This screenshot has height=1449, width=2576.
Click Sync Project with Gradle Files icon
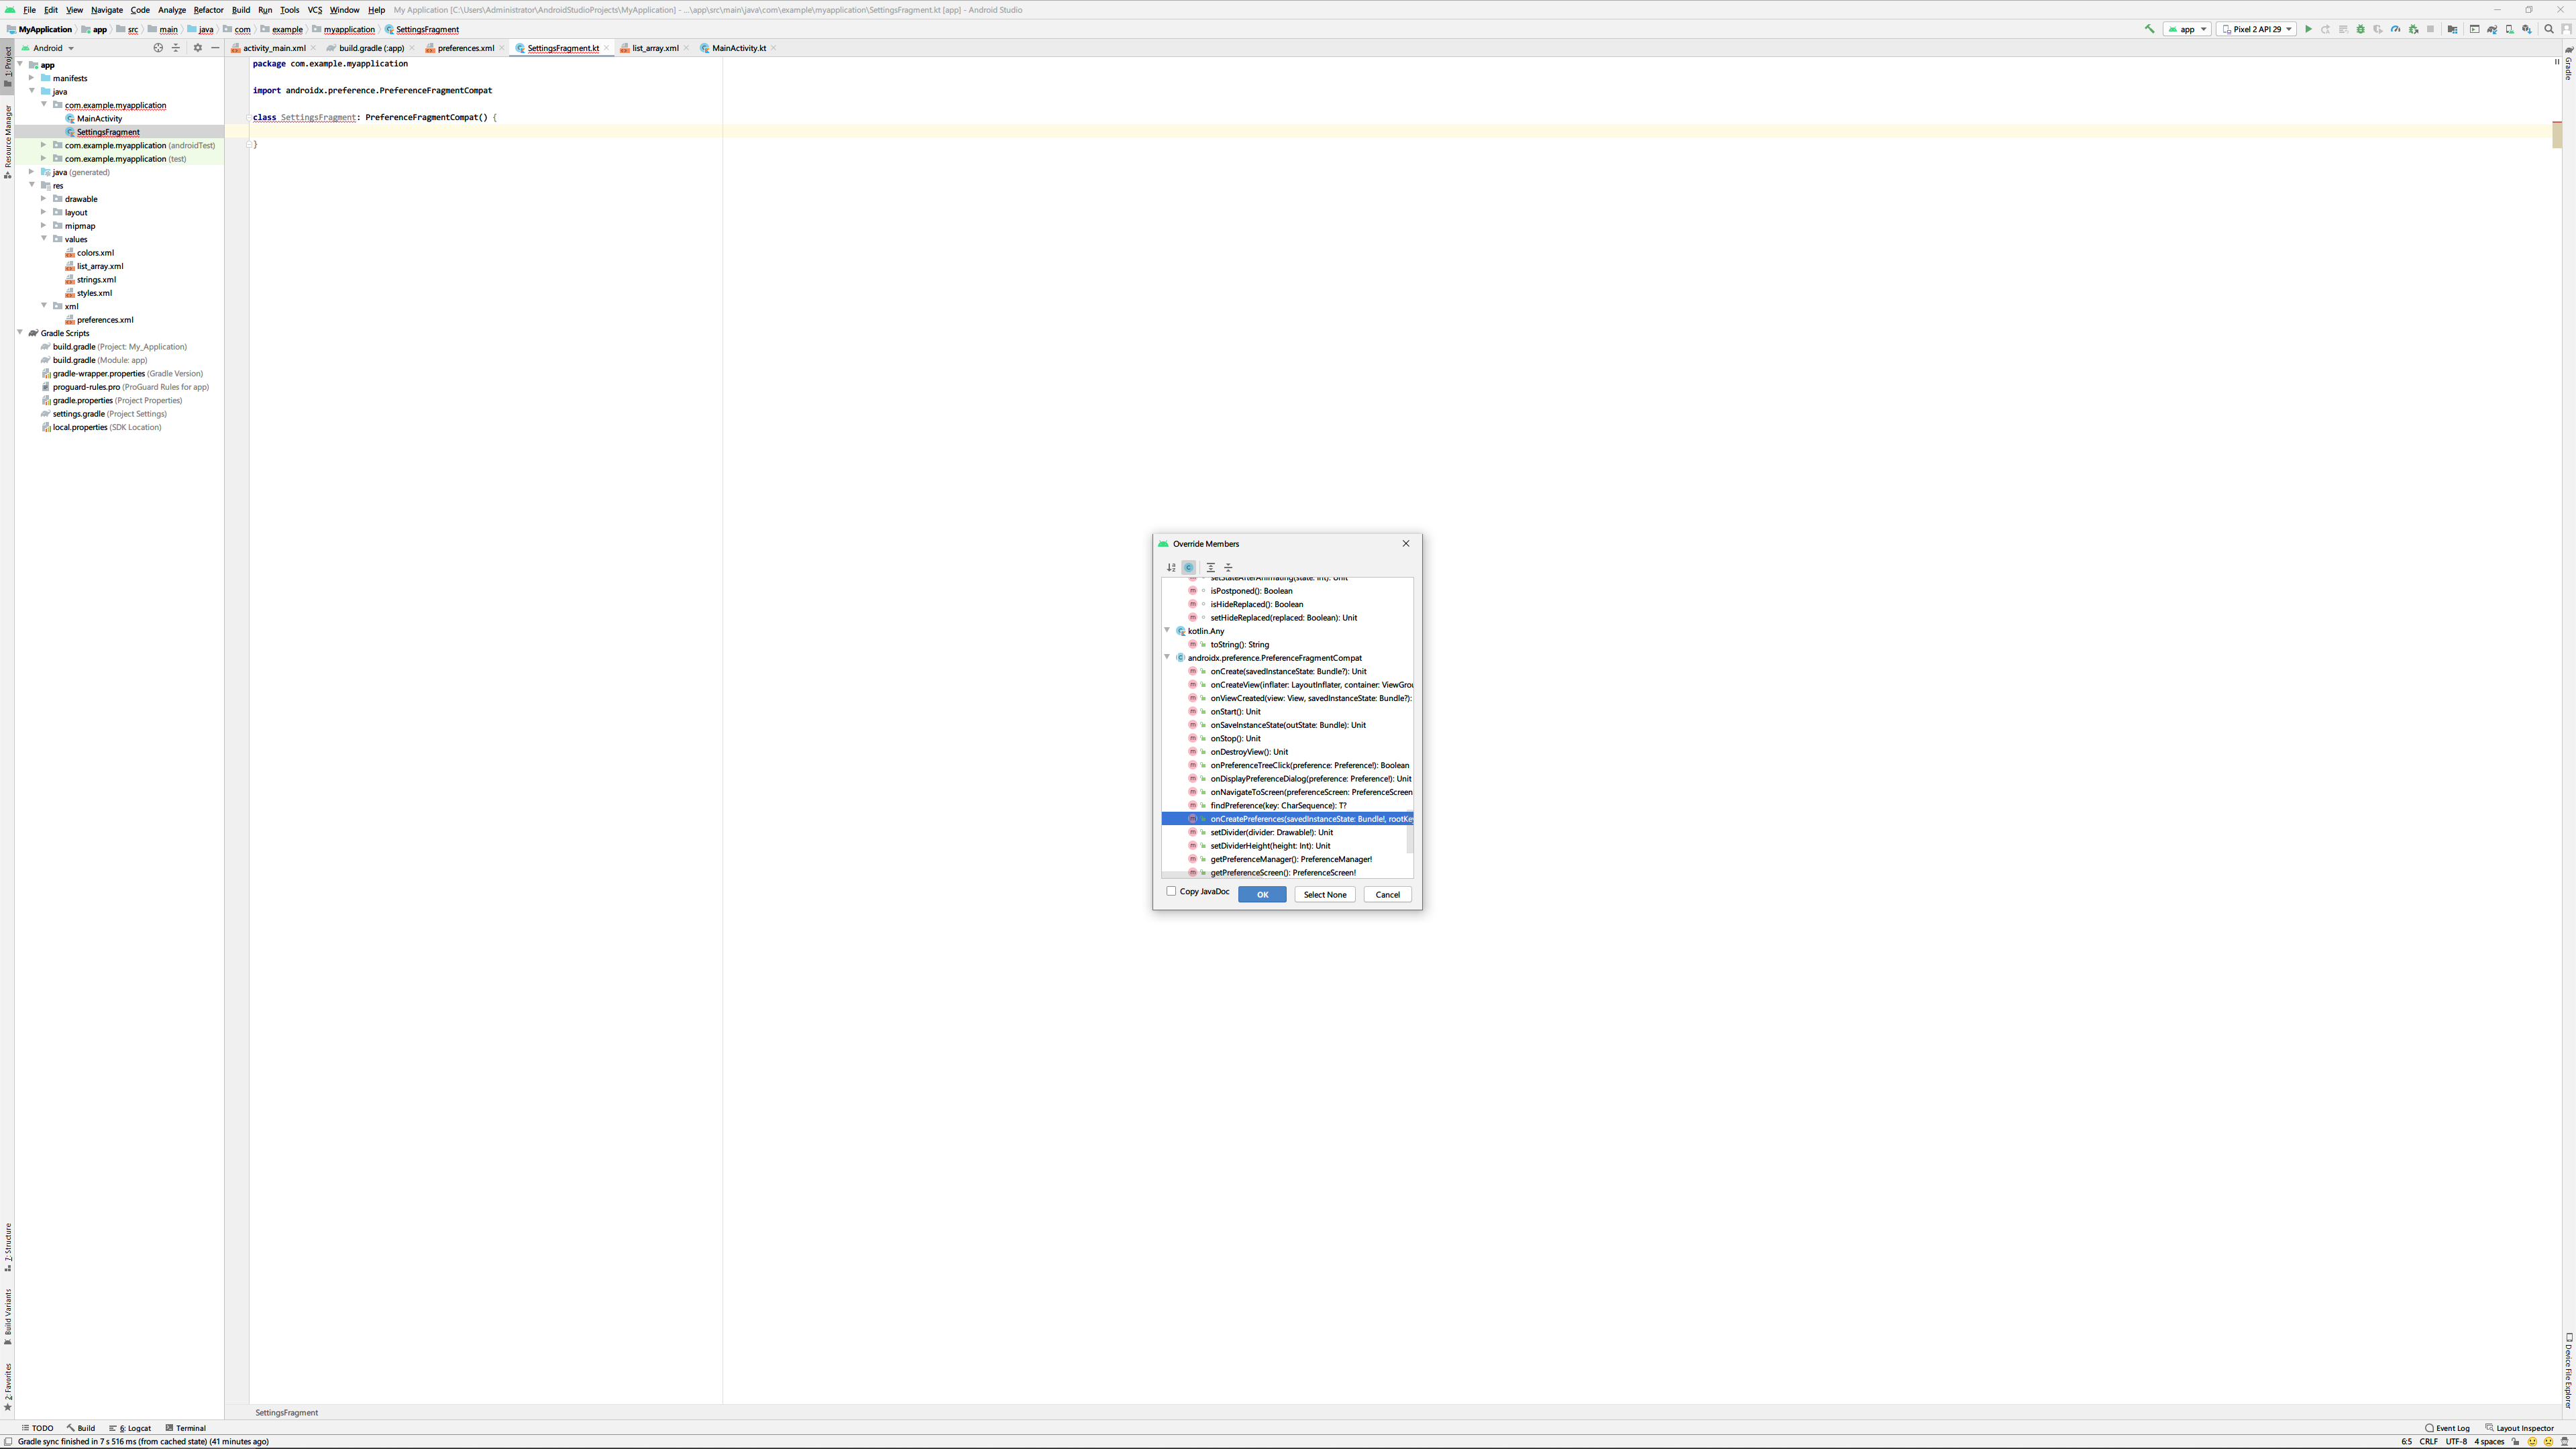pos(2491,29)
